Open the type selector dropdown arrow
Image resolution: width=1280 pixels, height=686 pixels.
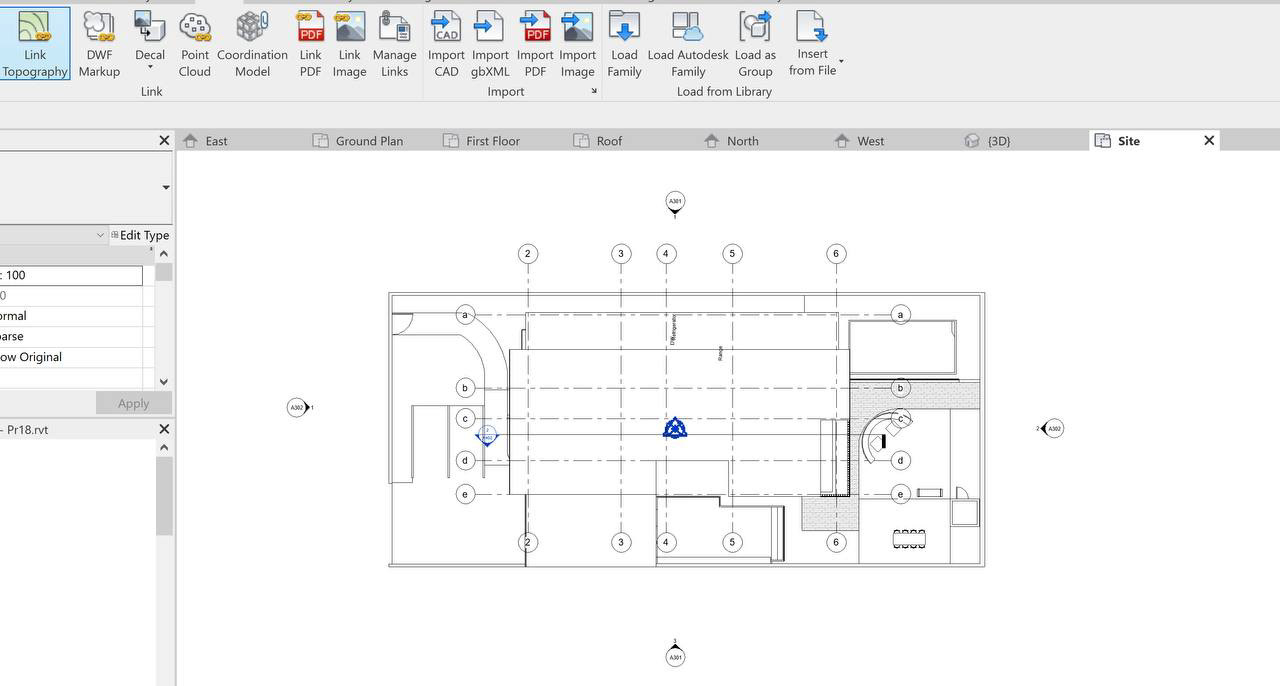pos(165,187)
